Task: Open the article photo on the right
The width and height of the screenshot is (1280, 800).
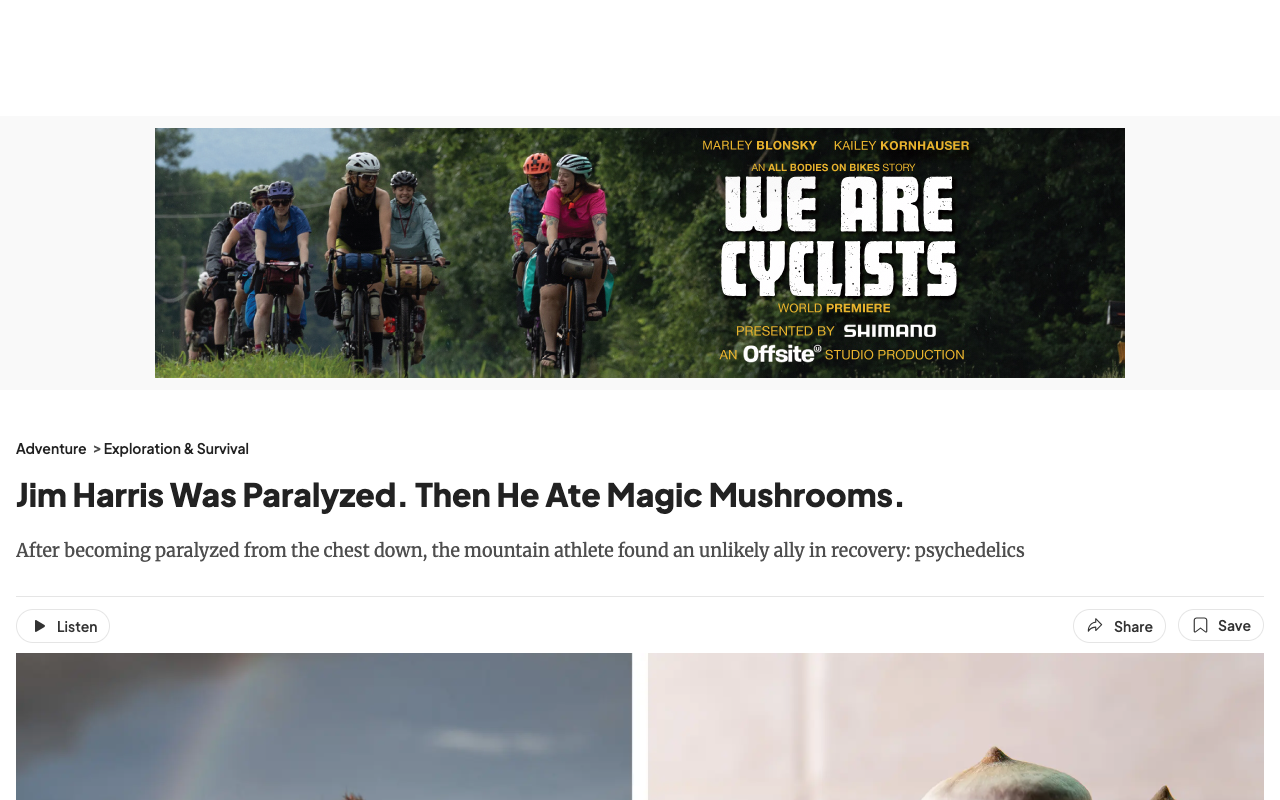Action: [956, 726]
